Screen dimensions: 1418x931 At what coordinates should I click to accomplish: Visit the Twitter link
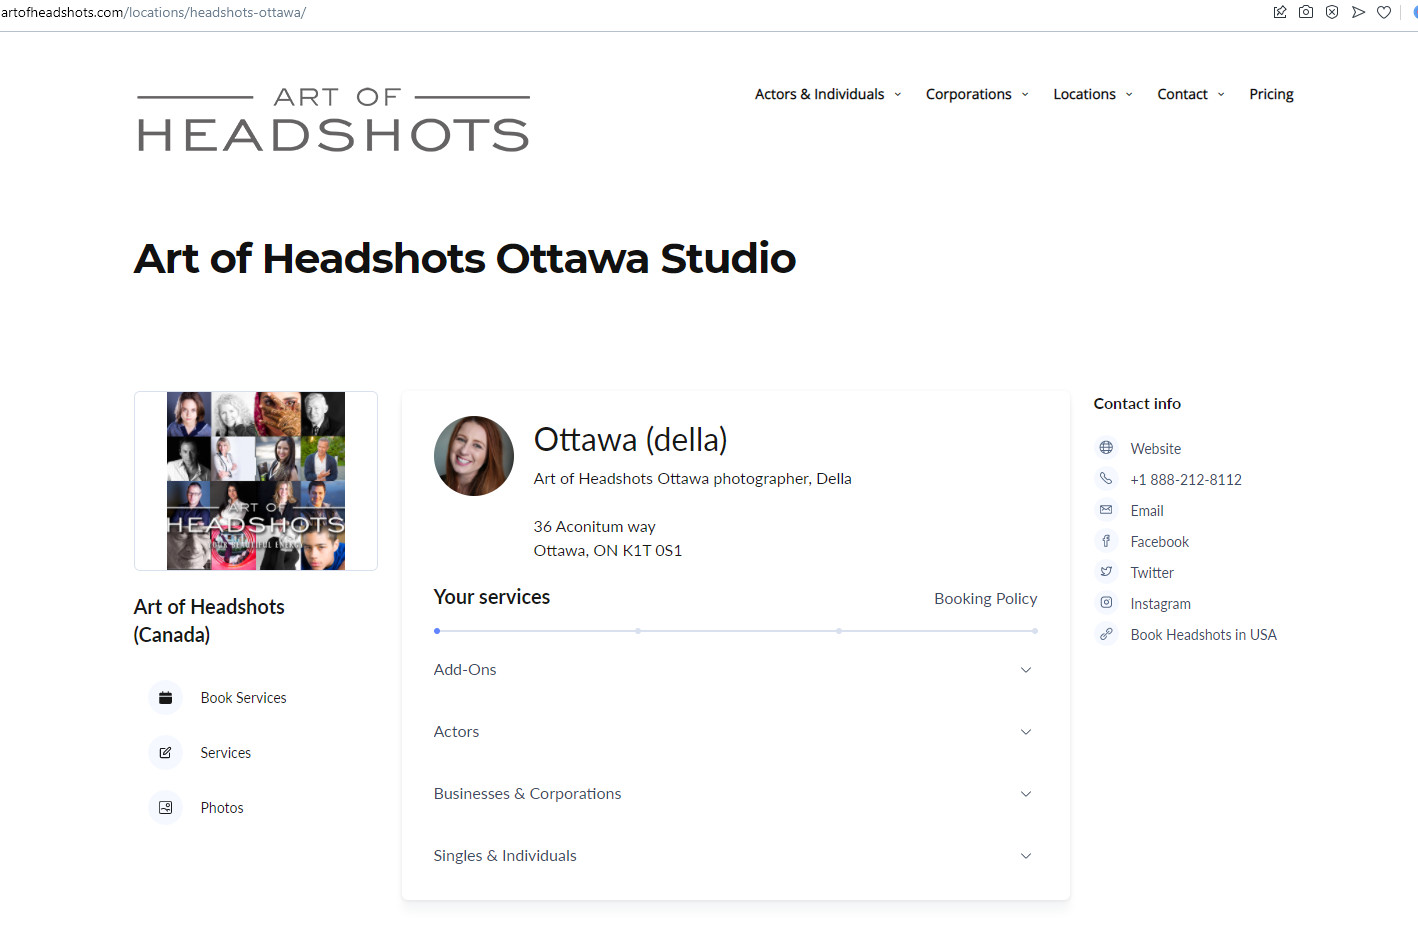(x=1152, y=573)
